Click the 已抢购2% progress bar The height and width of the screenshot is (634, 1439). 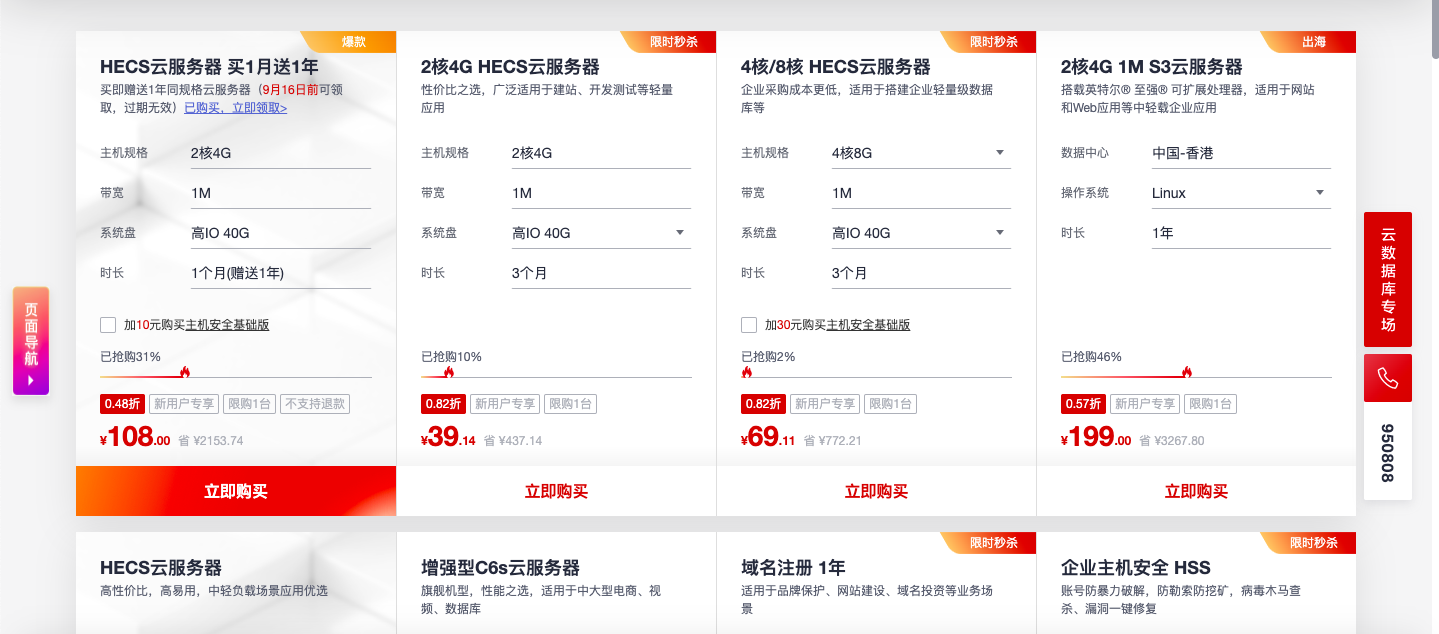[876, 377]
